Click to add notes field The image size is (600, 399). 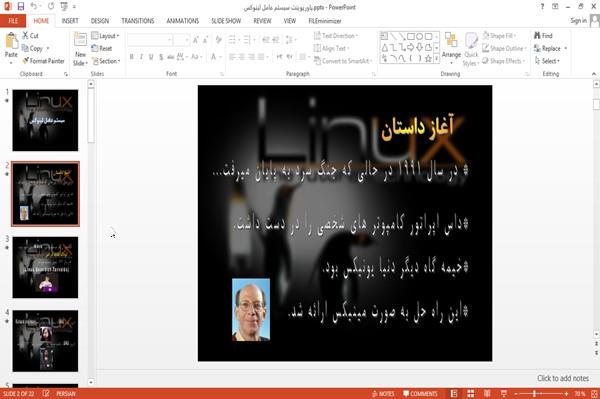point(562,378)
